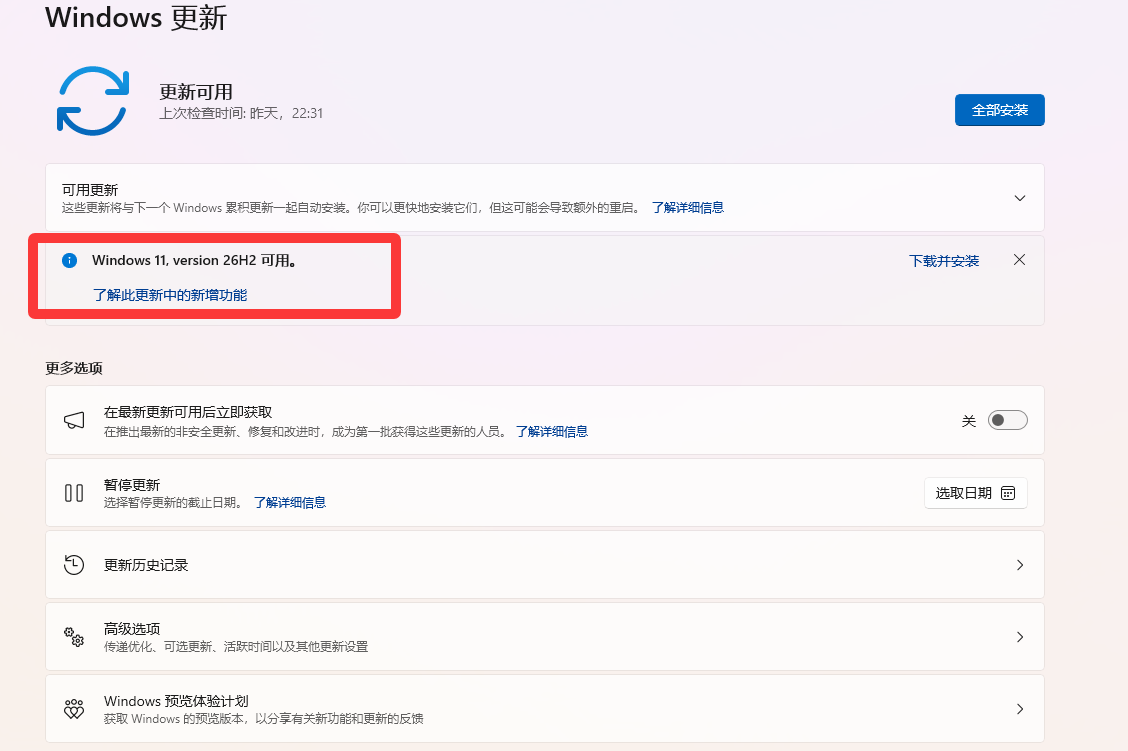Click the 暂停更新 row title
This screenshot has width=1128, height=751.
(x=132, y=485)
